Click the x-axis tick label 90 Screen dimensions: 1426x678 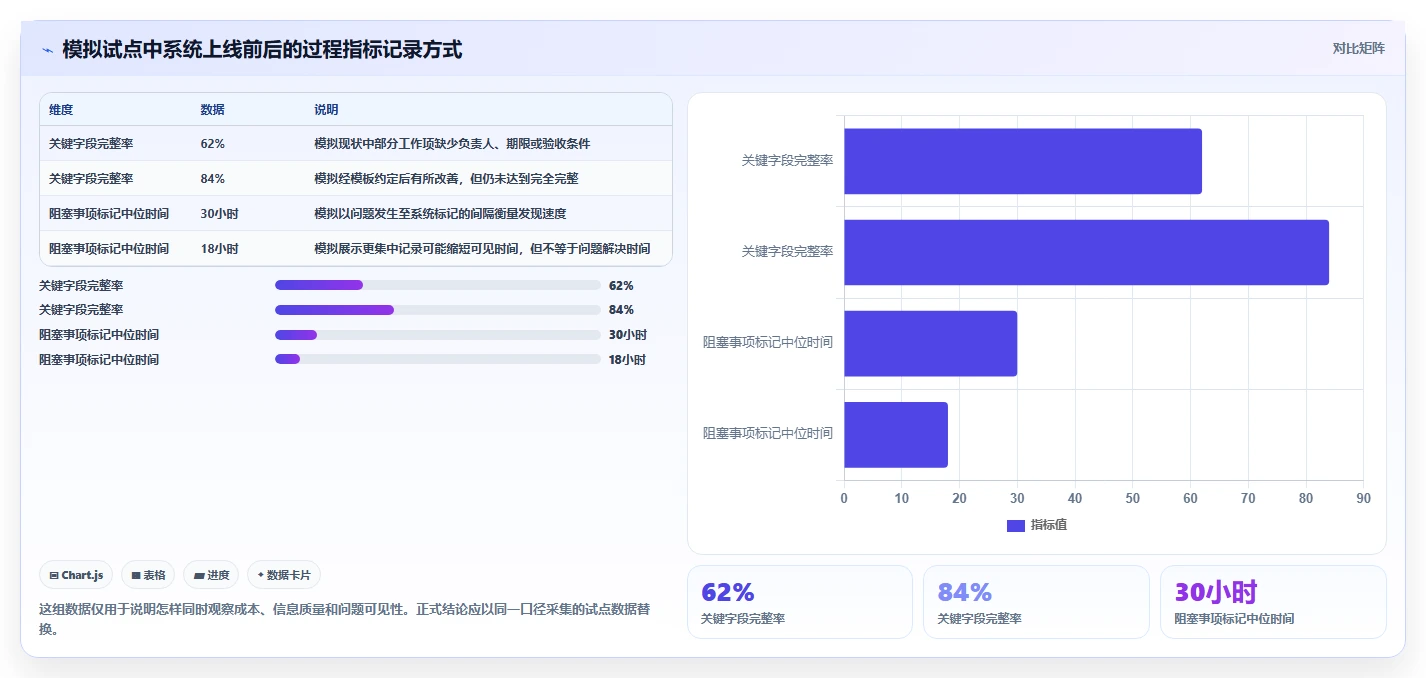(1363, 498)
